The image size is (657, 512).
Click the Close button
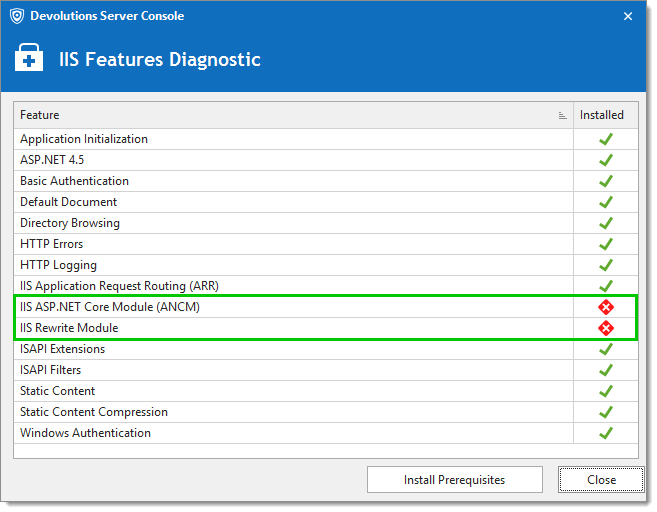click(601, 480)
